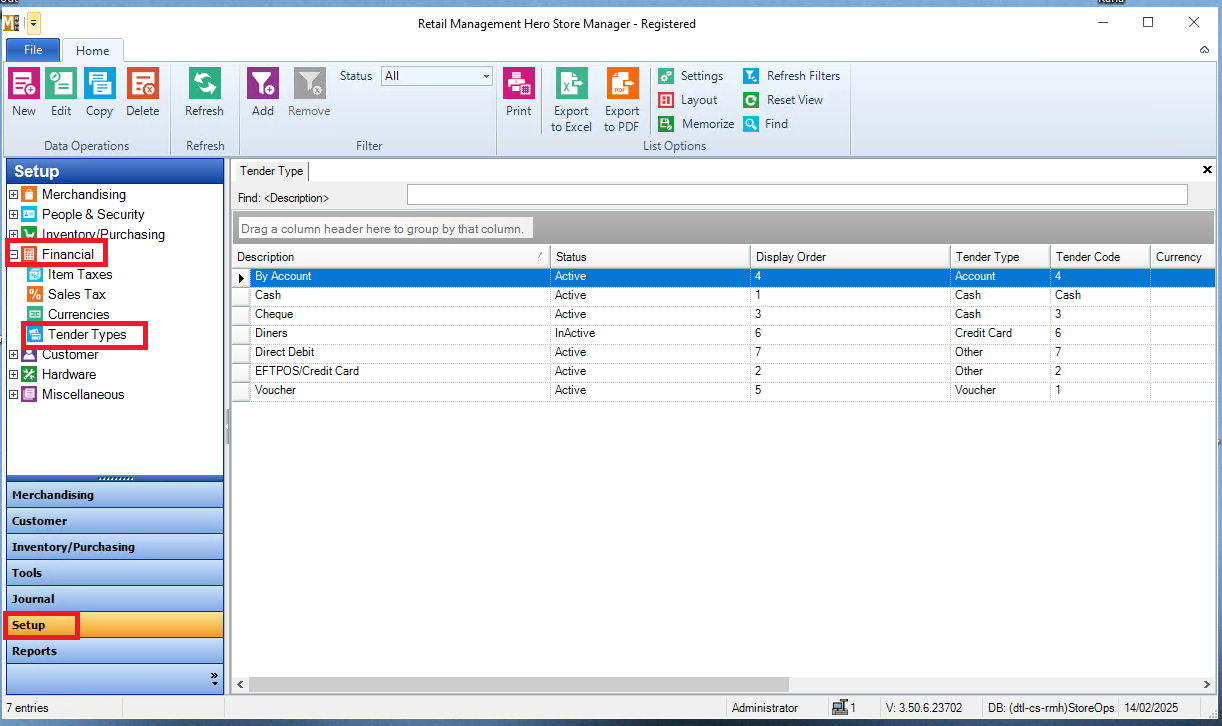Sort by Tender Code column header
The height and width of the screenshot is (726, 1222).
coord(1100,257)
